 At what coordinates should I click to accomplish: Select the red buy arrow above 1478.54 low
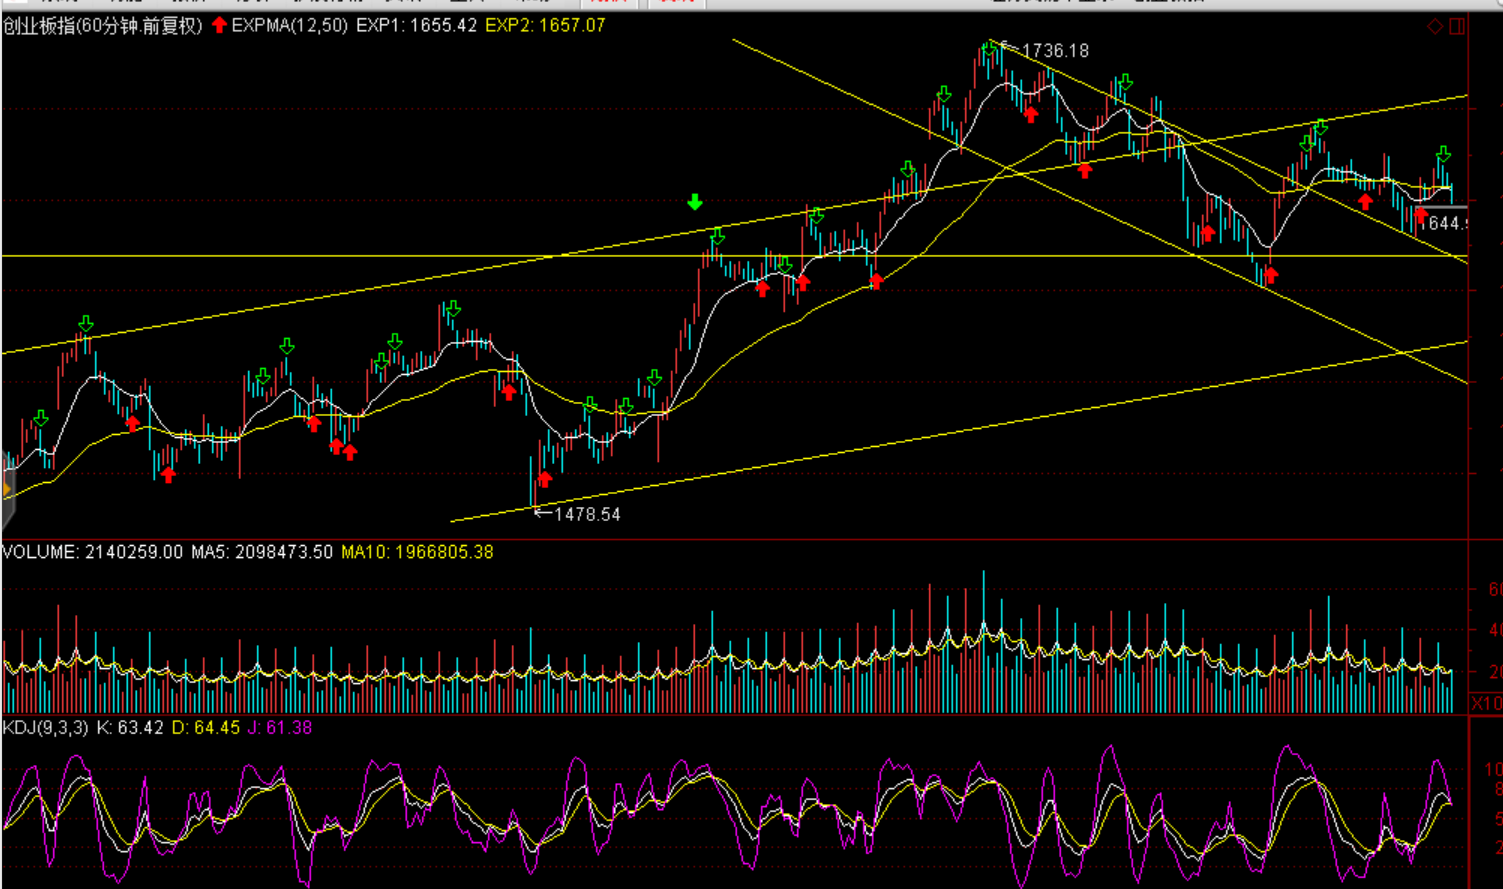[545, 479]
